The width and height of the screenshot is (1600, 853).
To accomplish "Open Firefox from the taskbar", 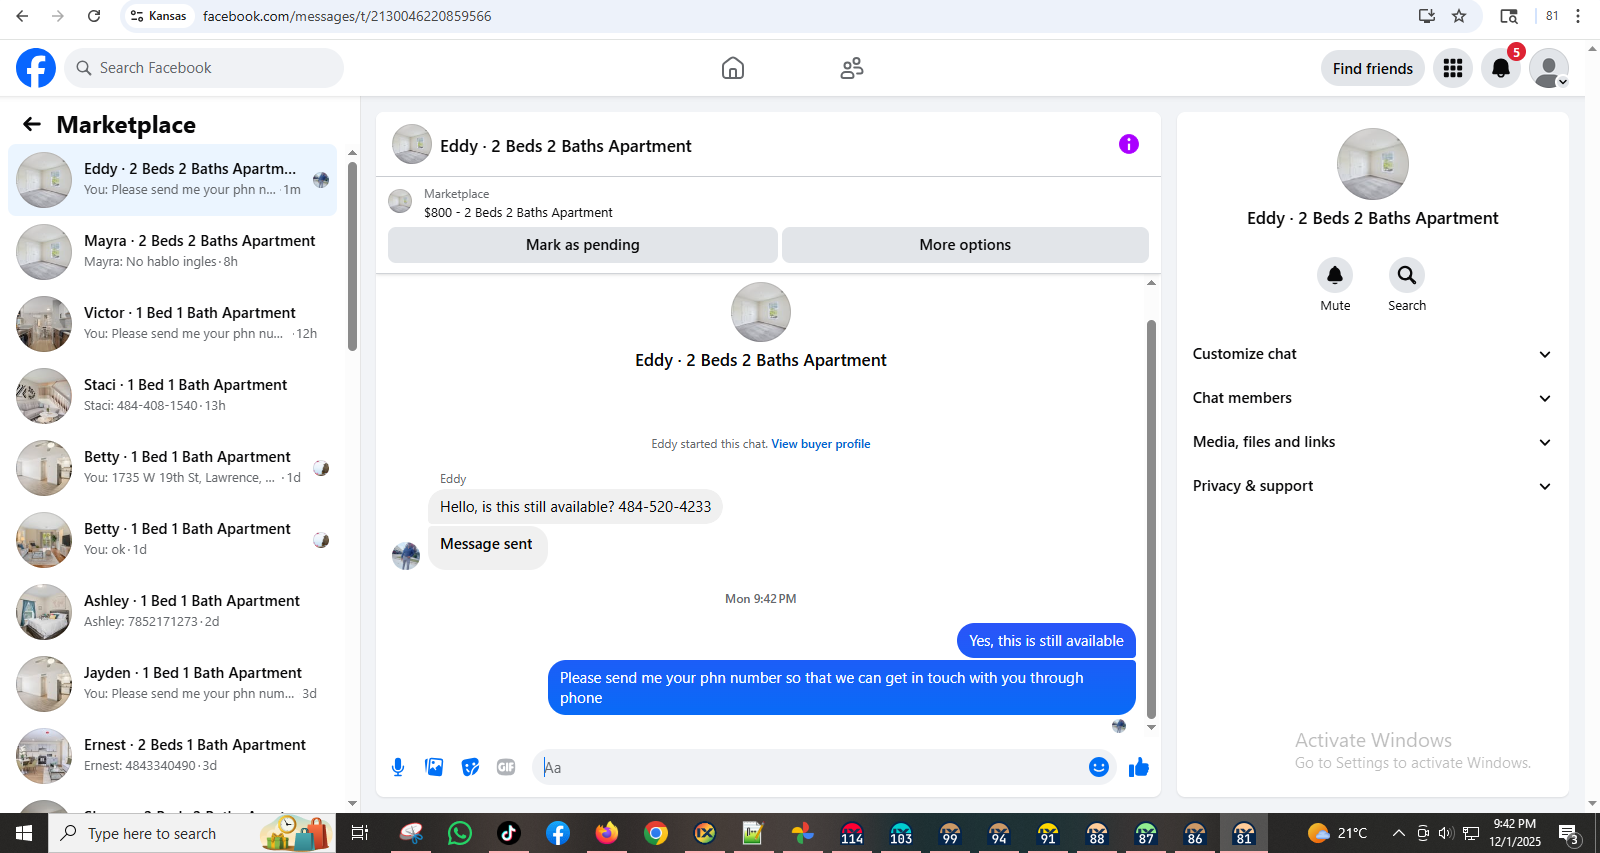I will [x=607, y=833].
